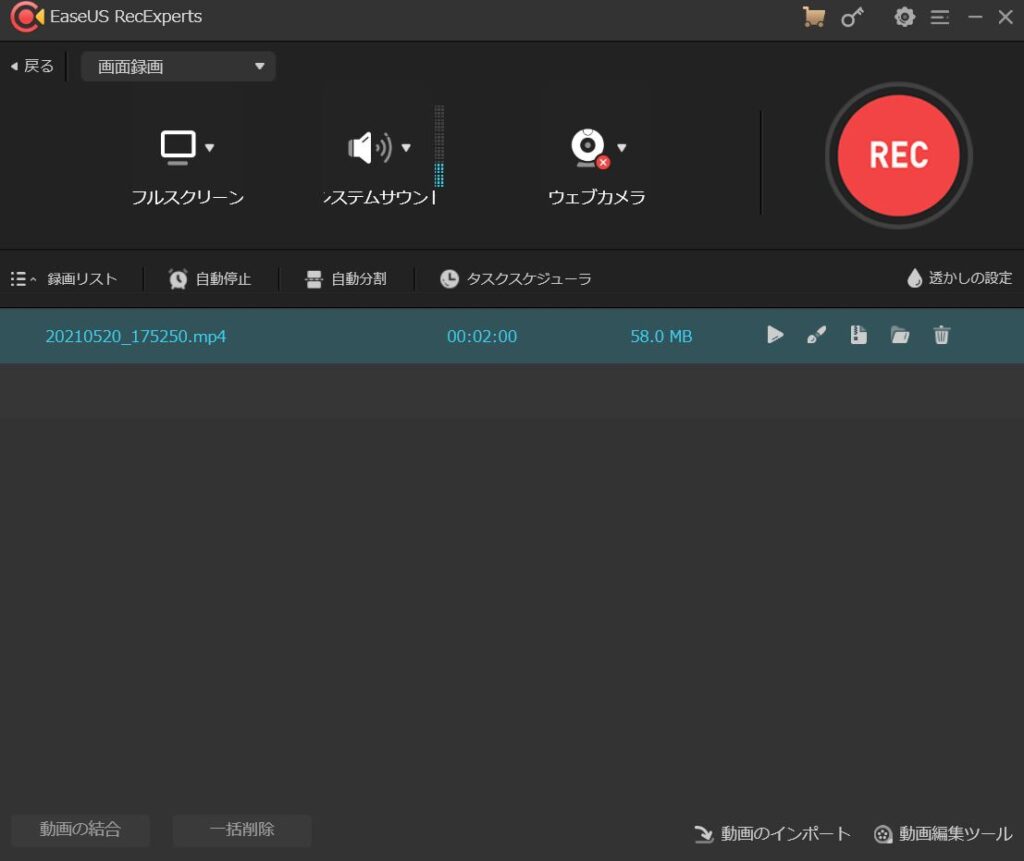Expand the fullscreen region dropdown arrow
The image size is (1024, 861).
210,148
